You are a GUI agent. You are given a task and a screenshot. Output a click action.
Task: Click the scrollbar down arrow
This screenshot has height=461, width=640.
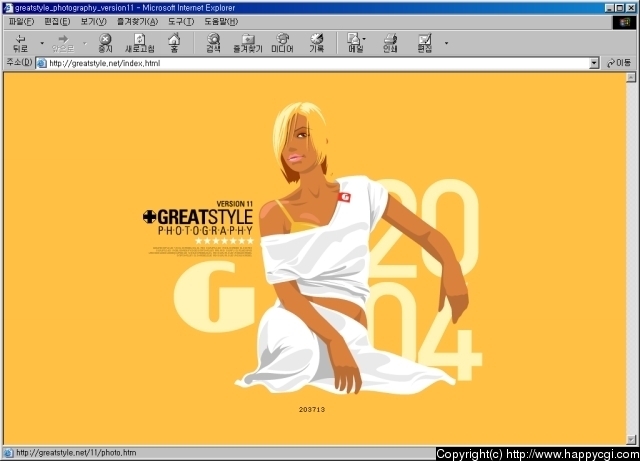[x=631, y=440]
